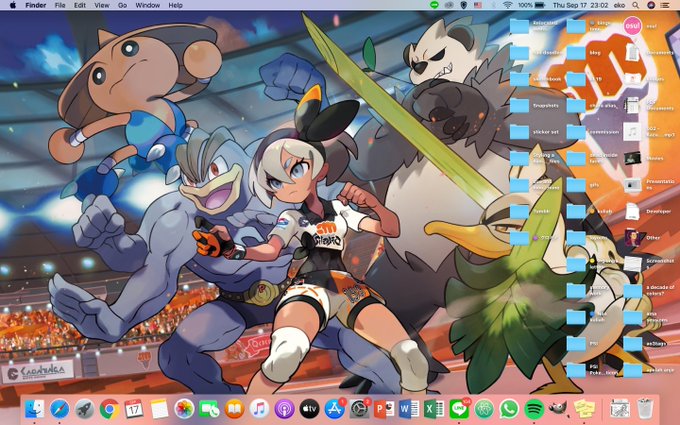Image resolution: width=680 pixels, height=425 pixels.
Task: Open Spotlight search magnifier
Action: pyautogui.click(x=635, y=5)
